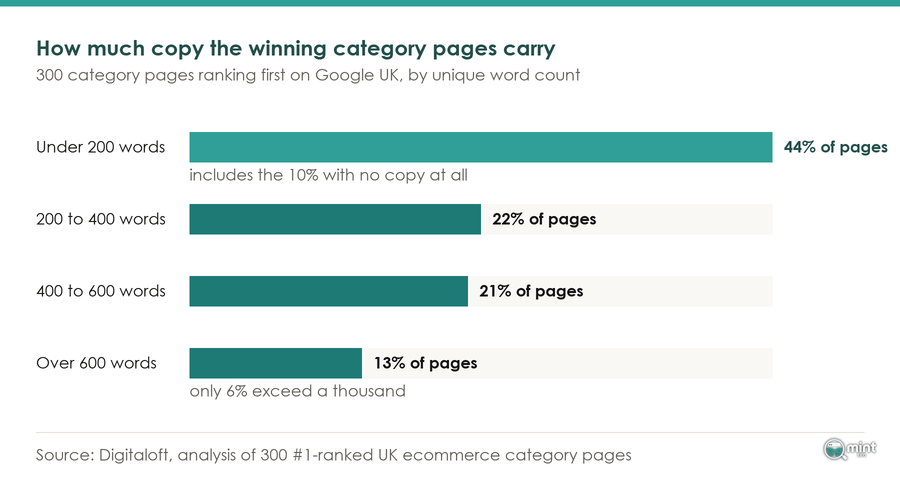Select the 200 to 400 words bar
The width and height of the screenshot is (900, 484).
335,219
